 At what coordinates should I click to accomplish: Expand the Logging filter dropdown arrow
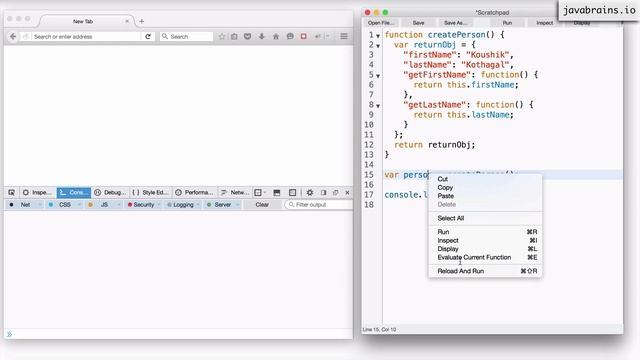point(198,204)
